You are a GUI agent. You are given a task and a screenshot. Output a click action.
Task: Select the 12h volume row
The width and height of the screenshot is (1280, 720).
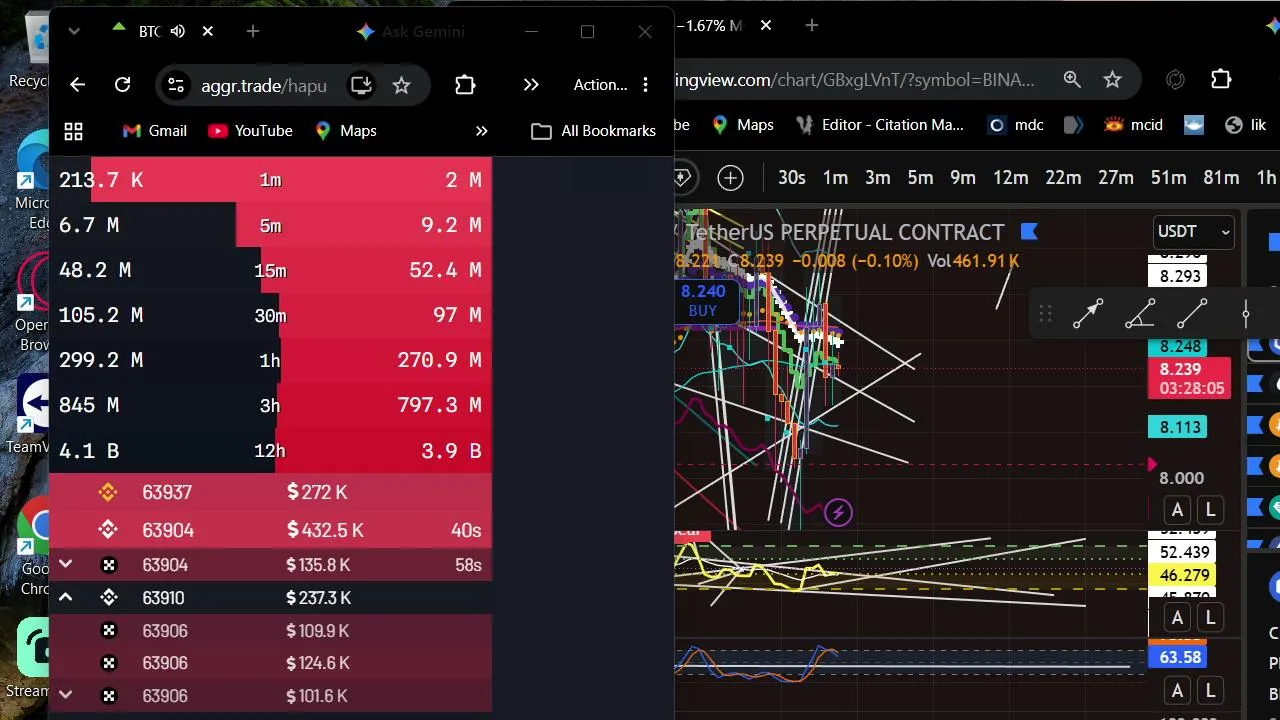coord(270,451)
